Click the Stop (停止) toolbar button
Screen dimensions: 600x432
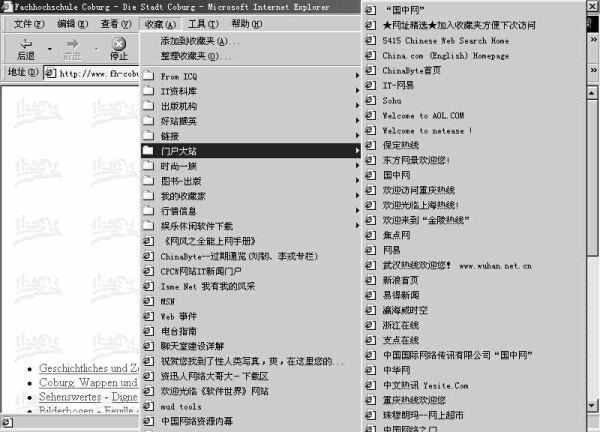[x=119, y=49]
